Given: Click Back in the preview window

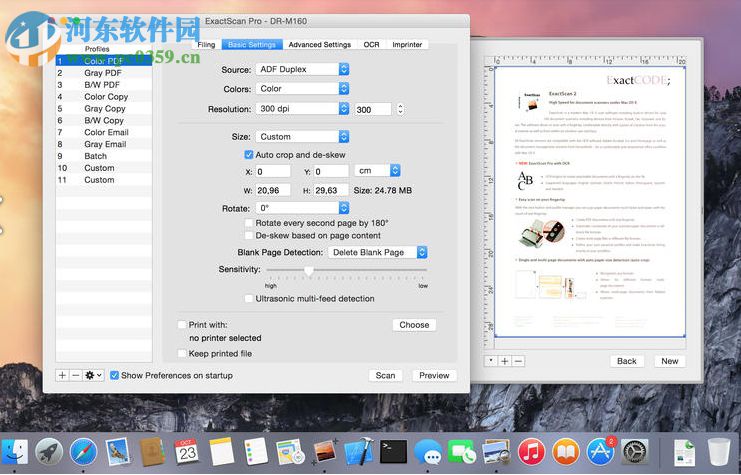Looking at the screenshot, I should pos(627,361).
